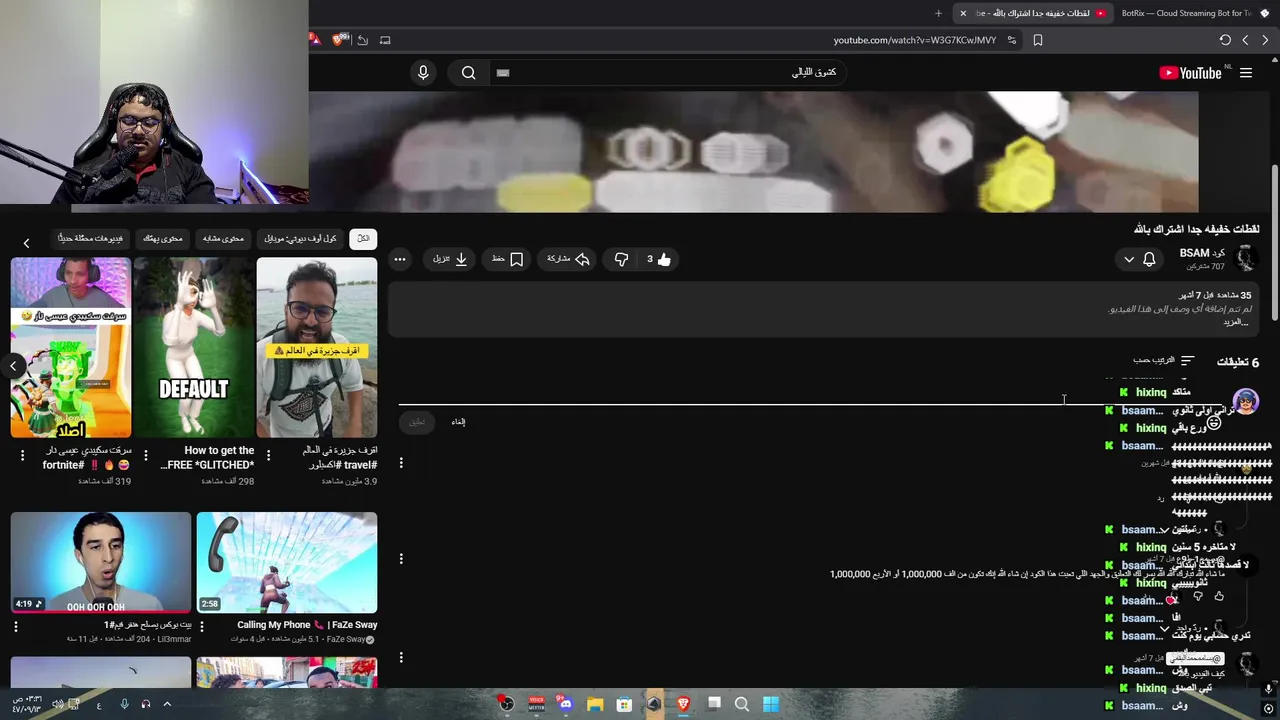1280x720 pixels.
Task: Open the three-dot more actions menu below the video
Action: tap(400, 259)
